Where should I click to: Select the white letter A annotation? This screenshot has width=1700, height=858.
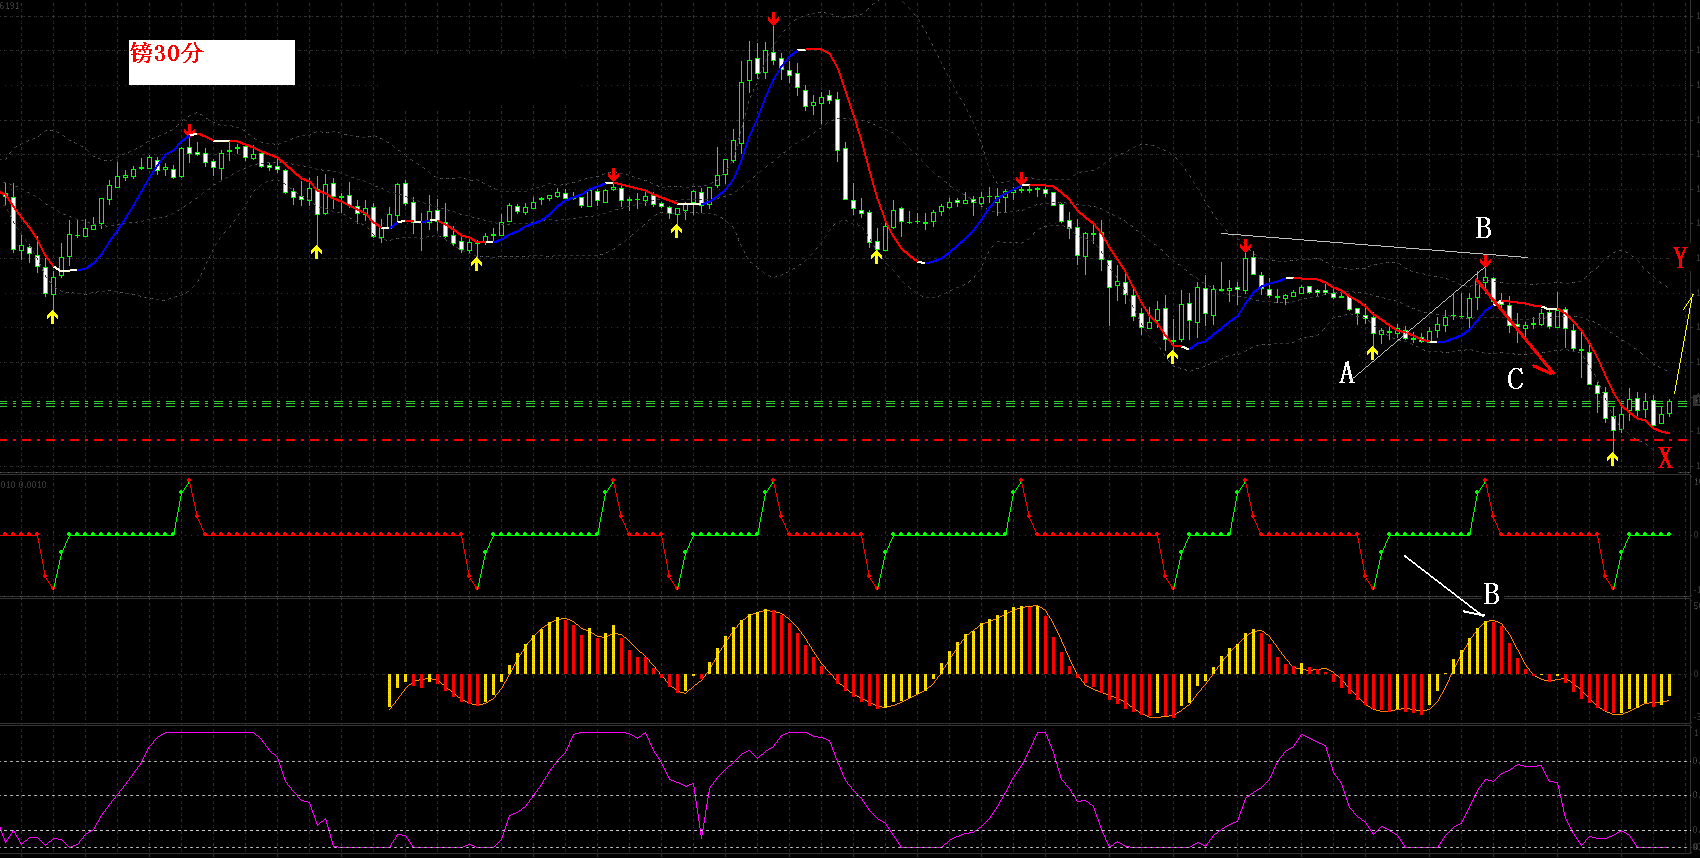coord(1347,374)
